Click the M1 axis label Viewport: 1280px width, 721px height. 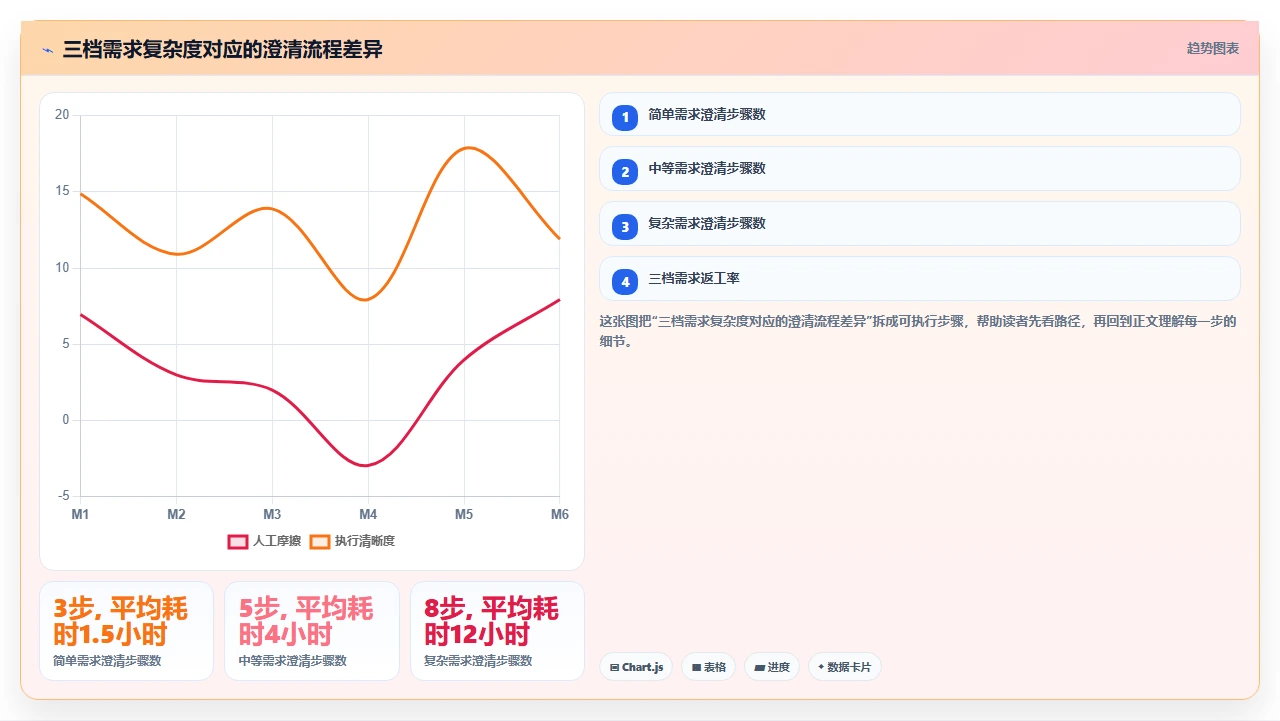80,514
